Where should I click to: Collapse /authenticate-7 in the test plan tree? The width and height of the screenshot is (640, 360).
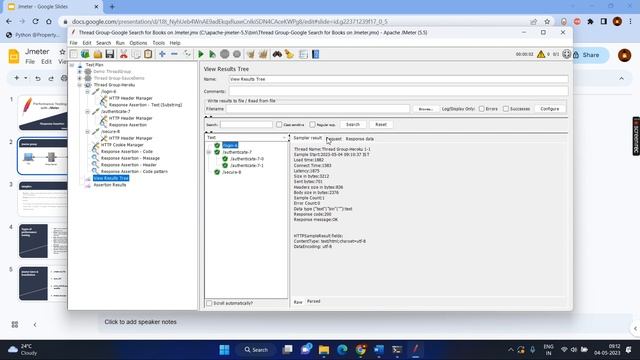click(x=88, y=111)
